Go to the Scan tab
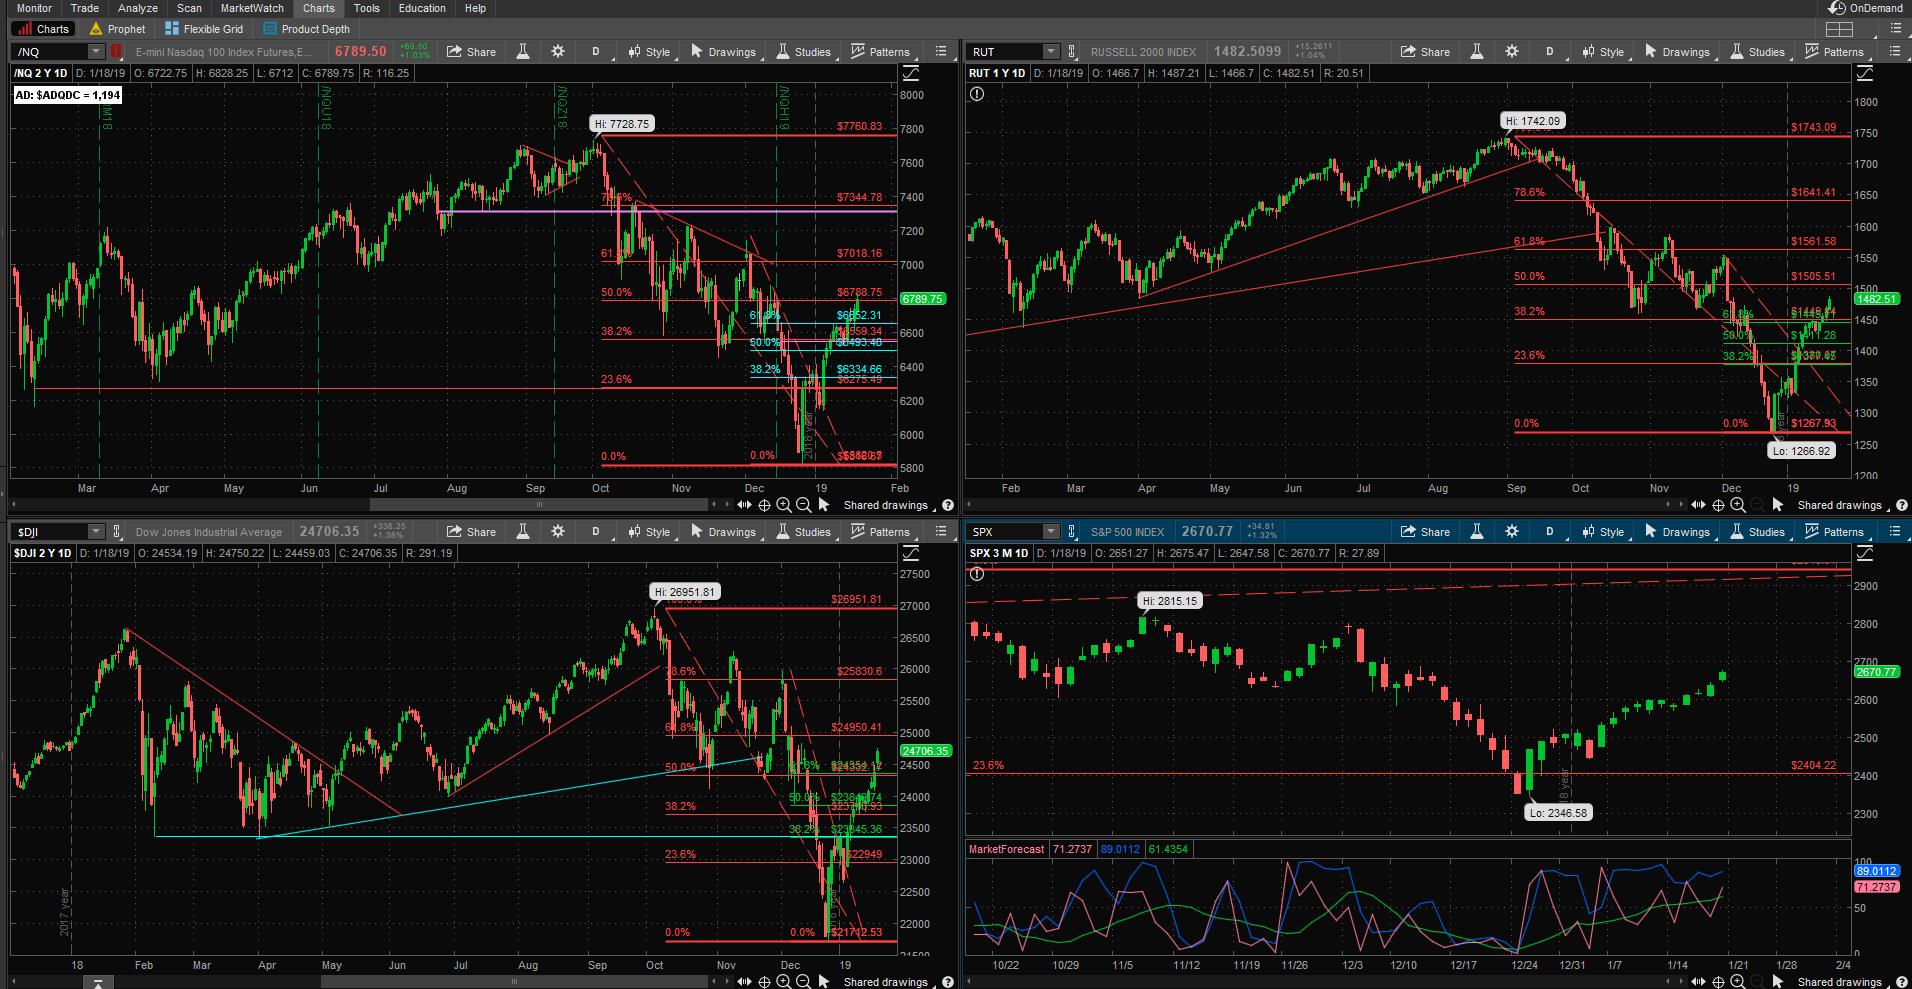 click(189, 8)
